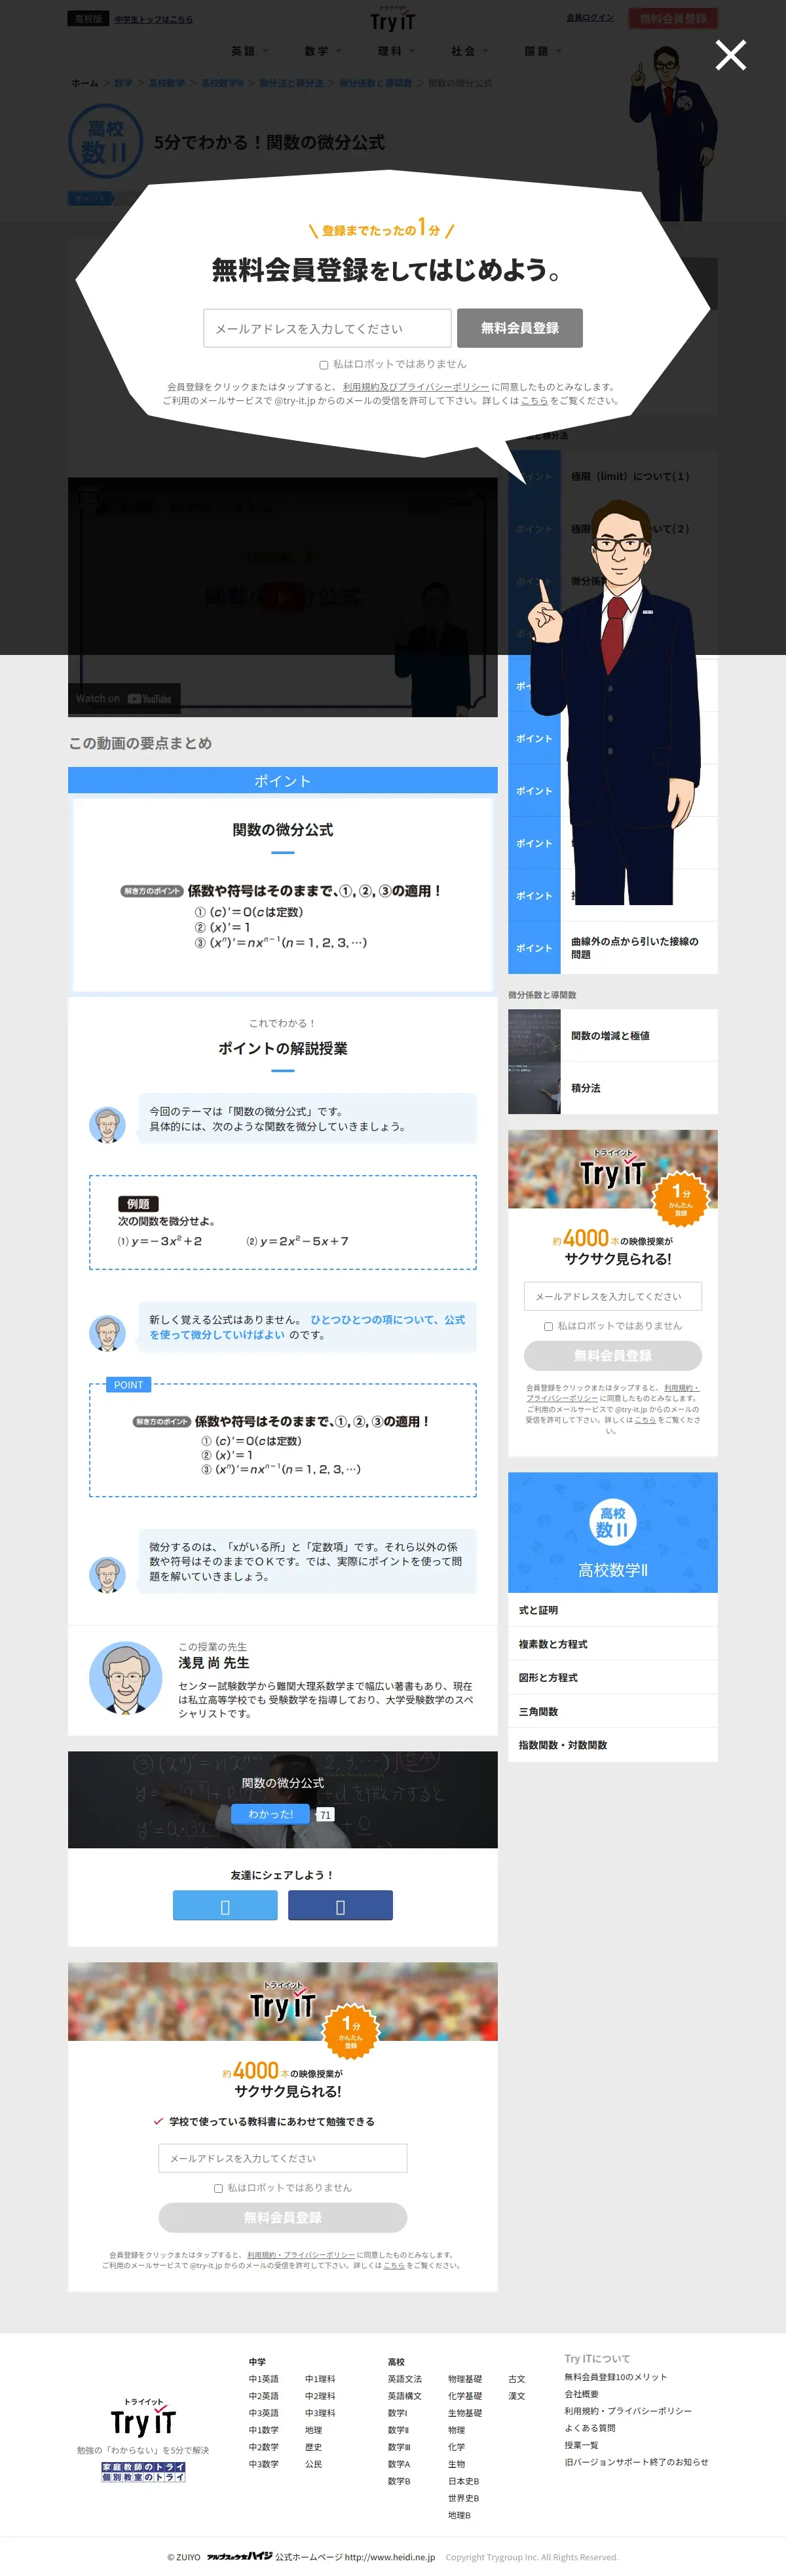Open 複素数と方程式 in the sidebar menu
This screenshot has height=2576, width=786.
pyautogui.click(x=613, y=1644)
